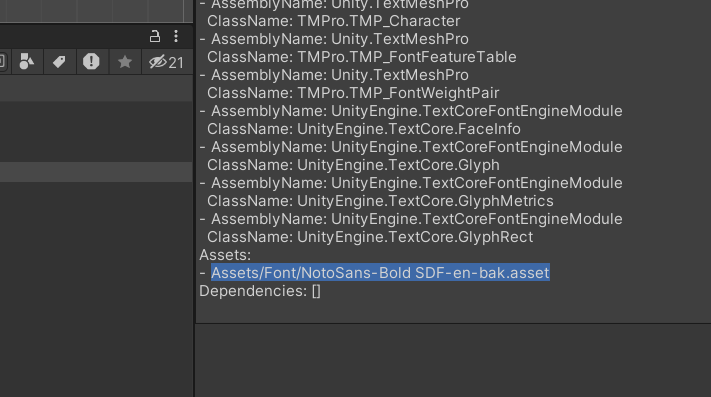The height and width of the screenshot is (397, 711).
Task: Open the panel's three-dot options menu
Action: 176,36
